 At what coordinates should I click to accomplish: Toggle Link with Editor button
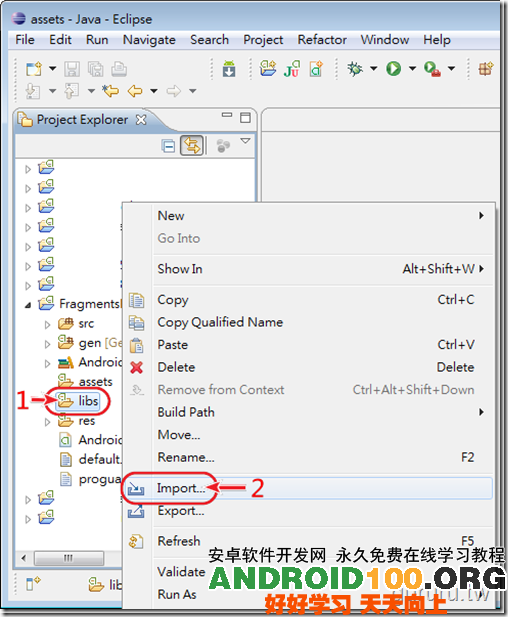pos(192,146)
